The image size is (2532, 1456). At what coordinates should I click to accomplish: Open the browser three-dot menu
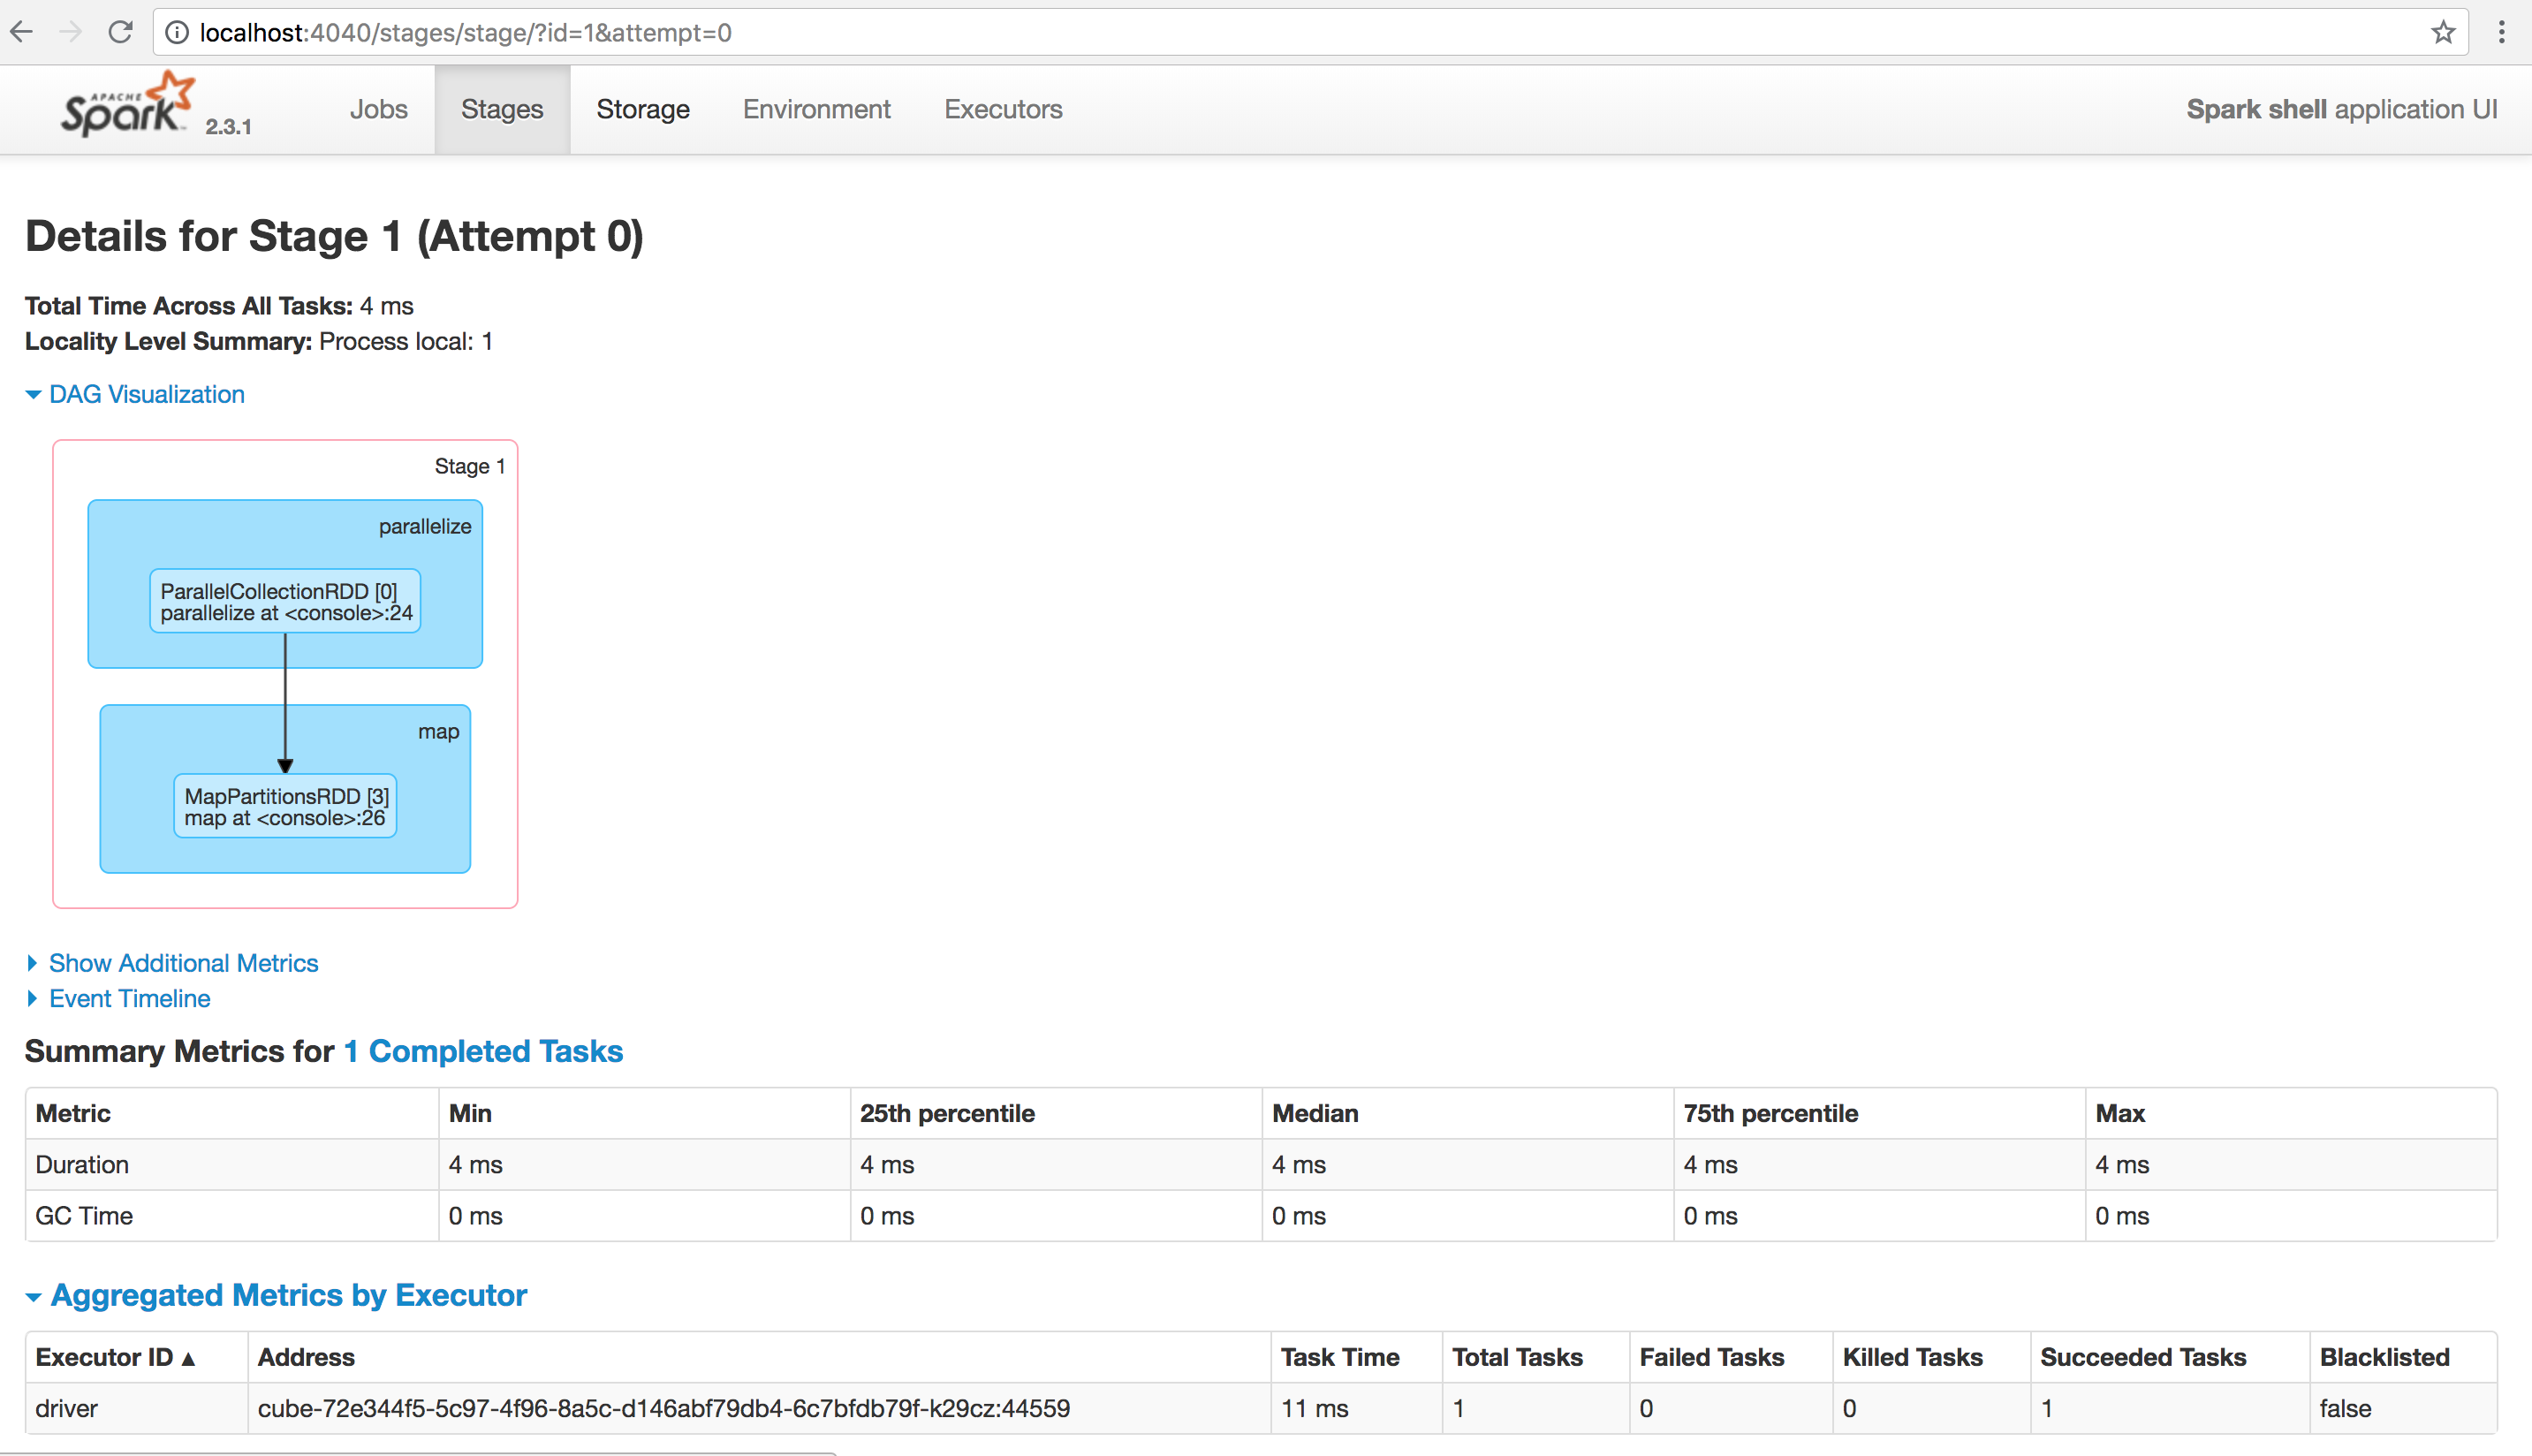pyautogui.click(x=2501, y=32)
